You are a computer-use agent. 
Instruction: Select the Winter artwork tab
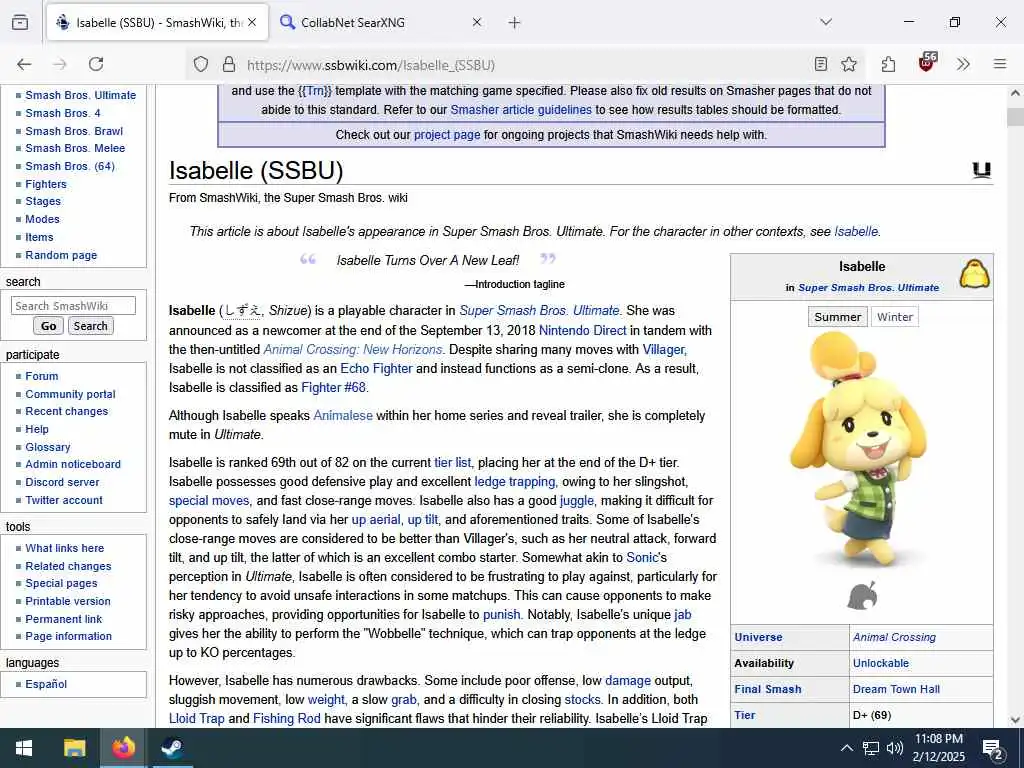[895, 317]
